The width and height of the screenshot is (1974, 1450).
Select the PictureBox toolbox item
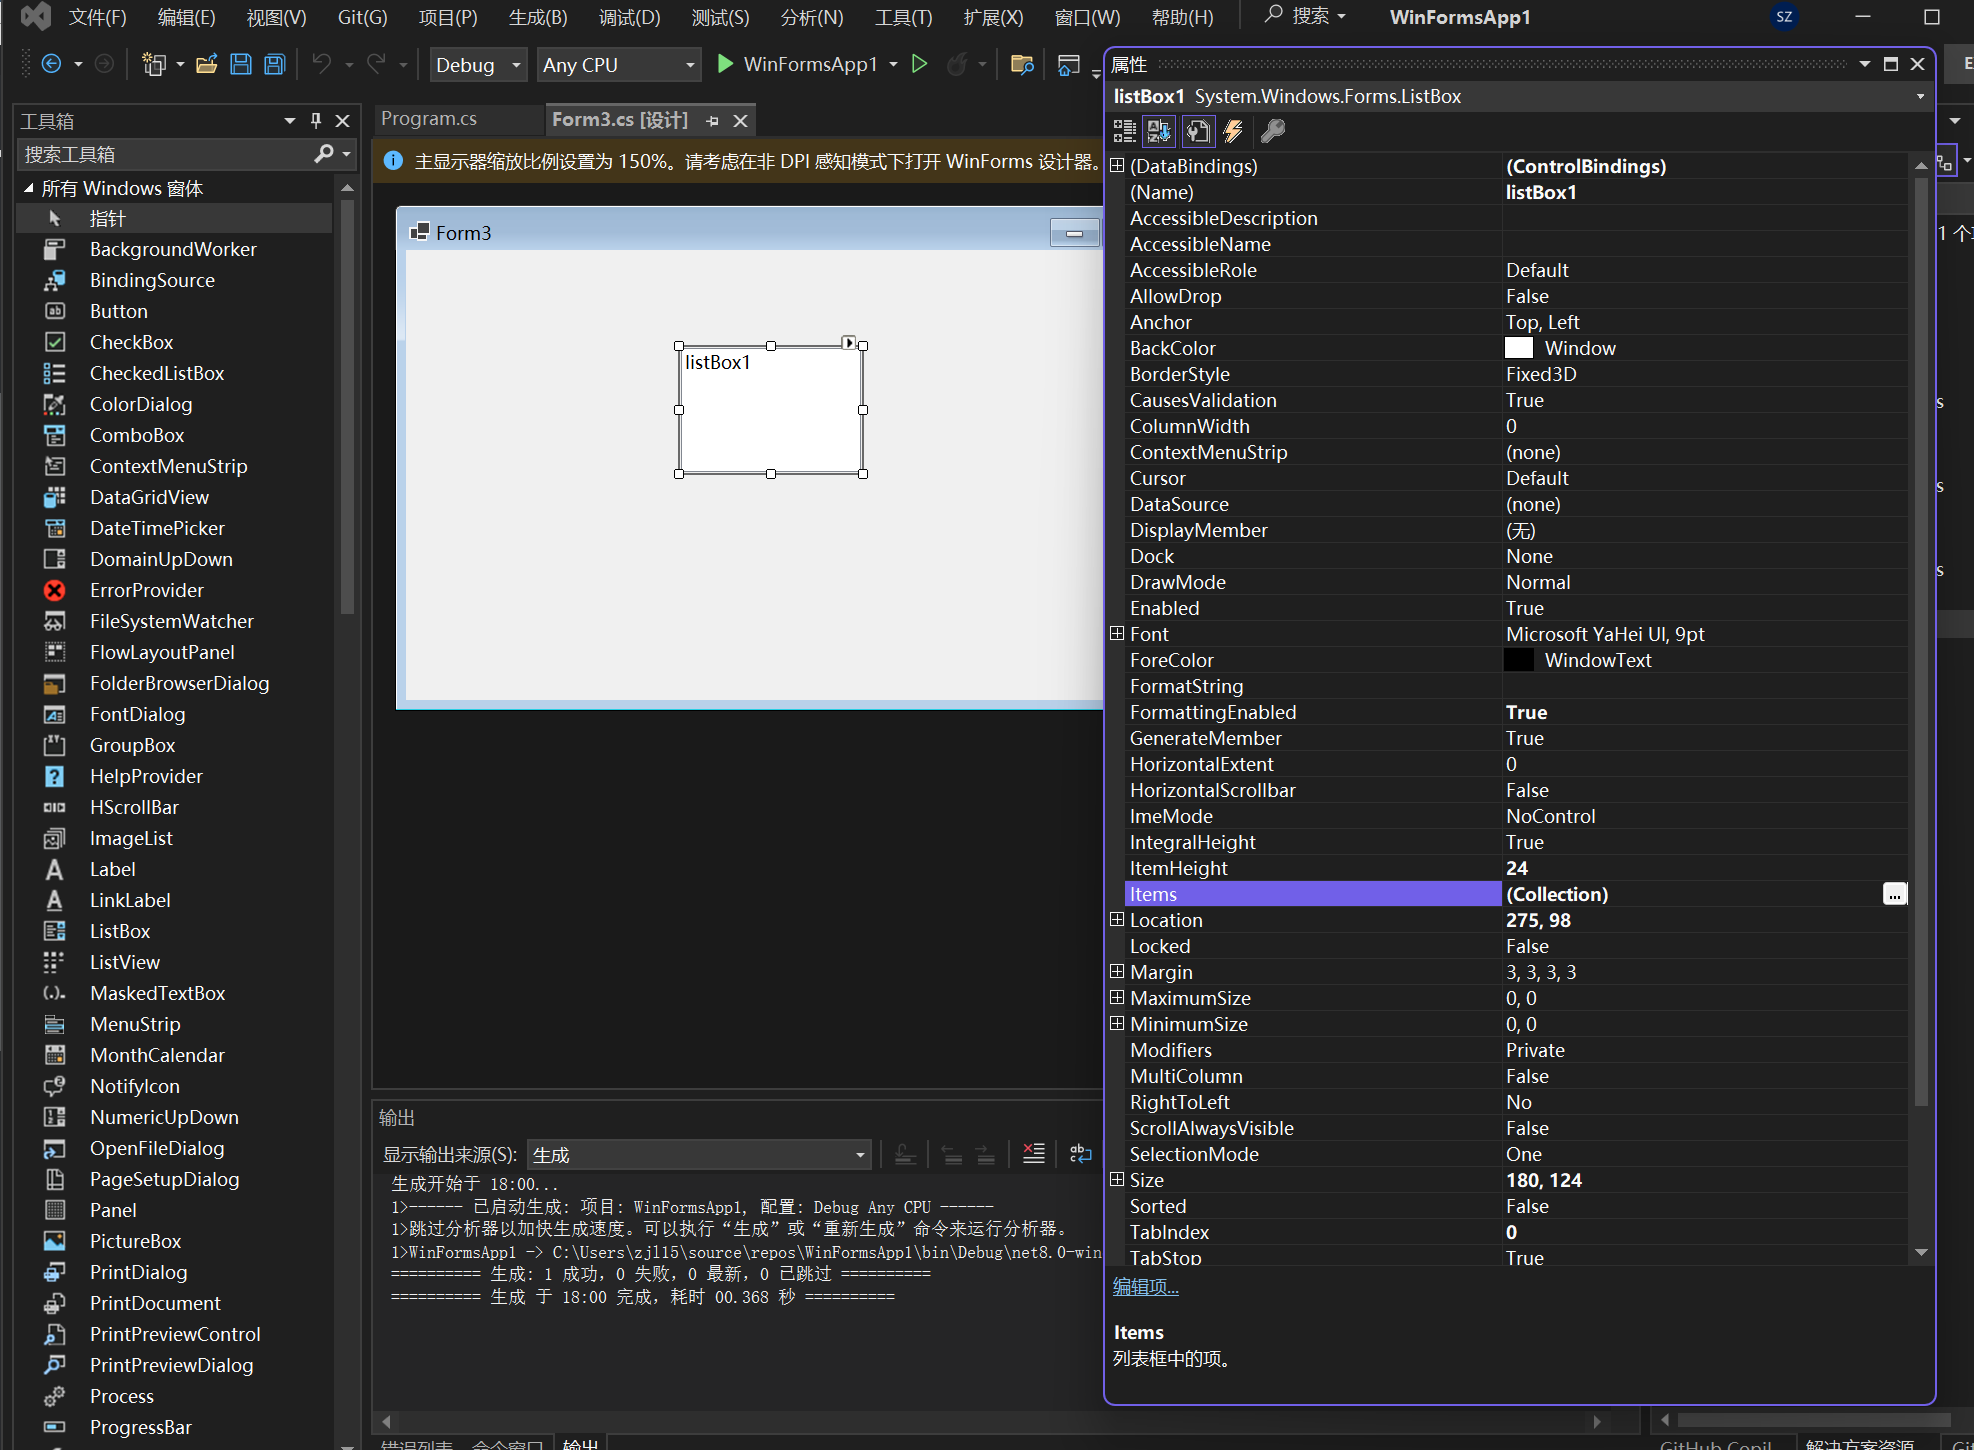click(175, 1241)
